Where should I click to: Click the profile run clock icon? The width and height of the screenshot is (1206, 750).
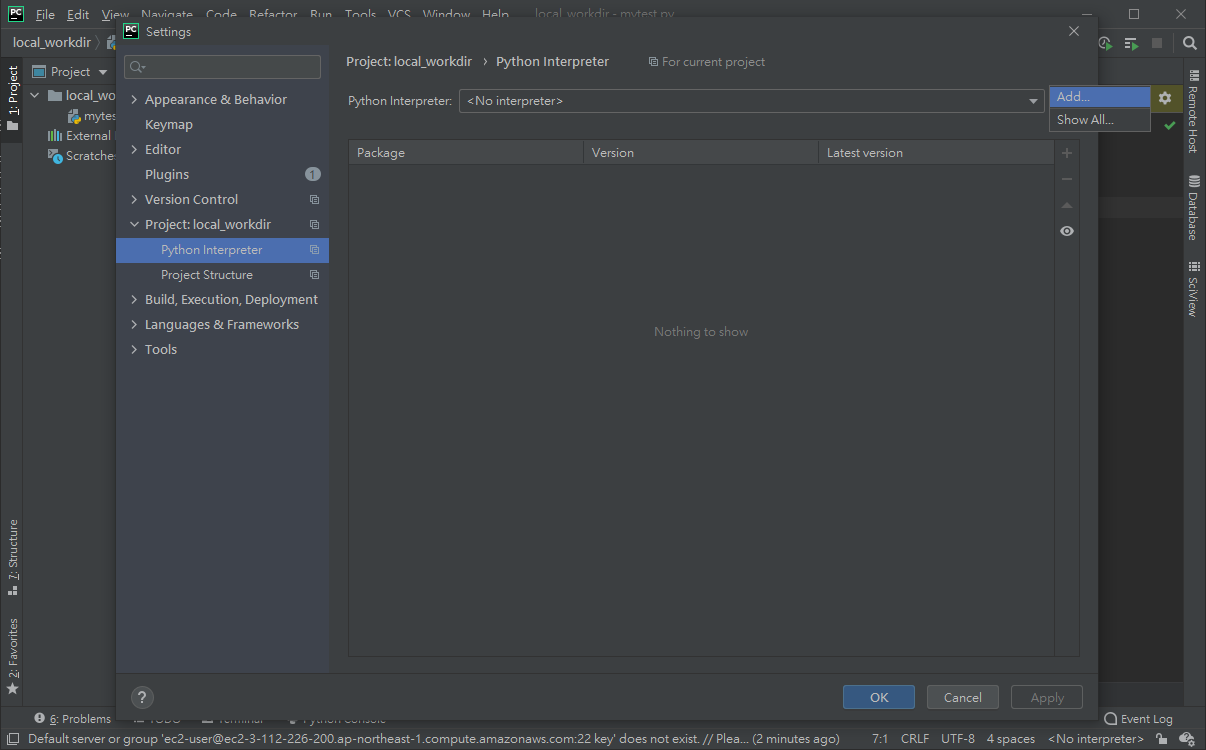(x=1105, y=43)
